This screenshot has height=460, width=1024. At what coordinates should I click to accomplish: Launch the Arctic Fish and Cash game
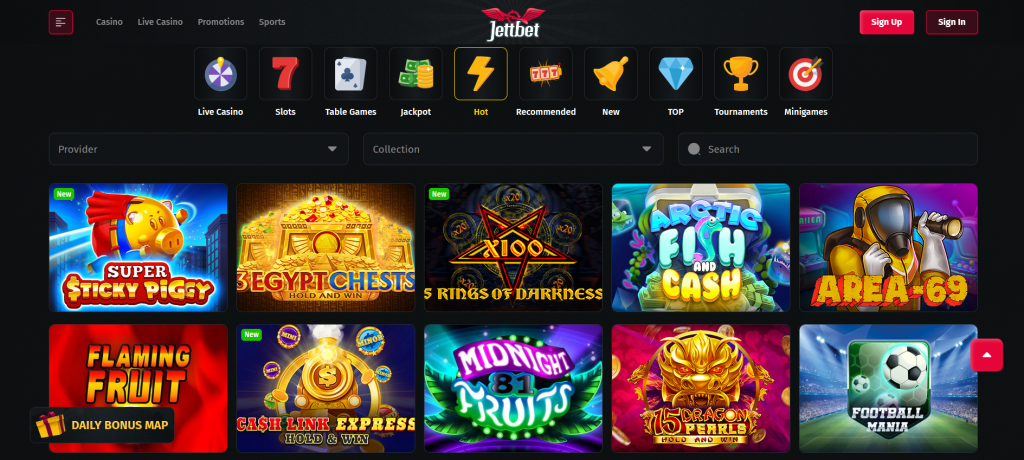[701, 248]
